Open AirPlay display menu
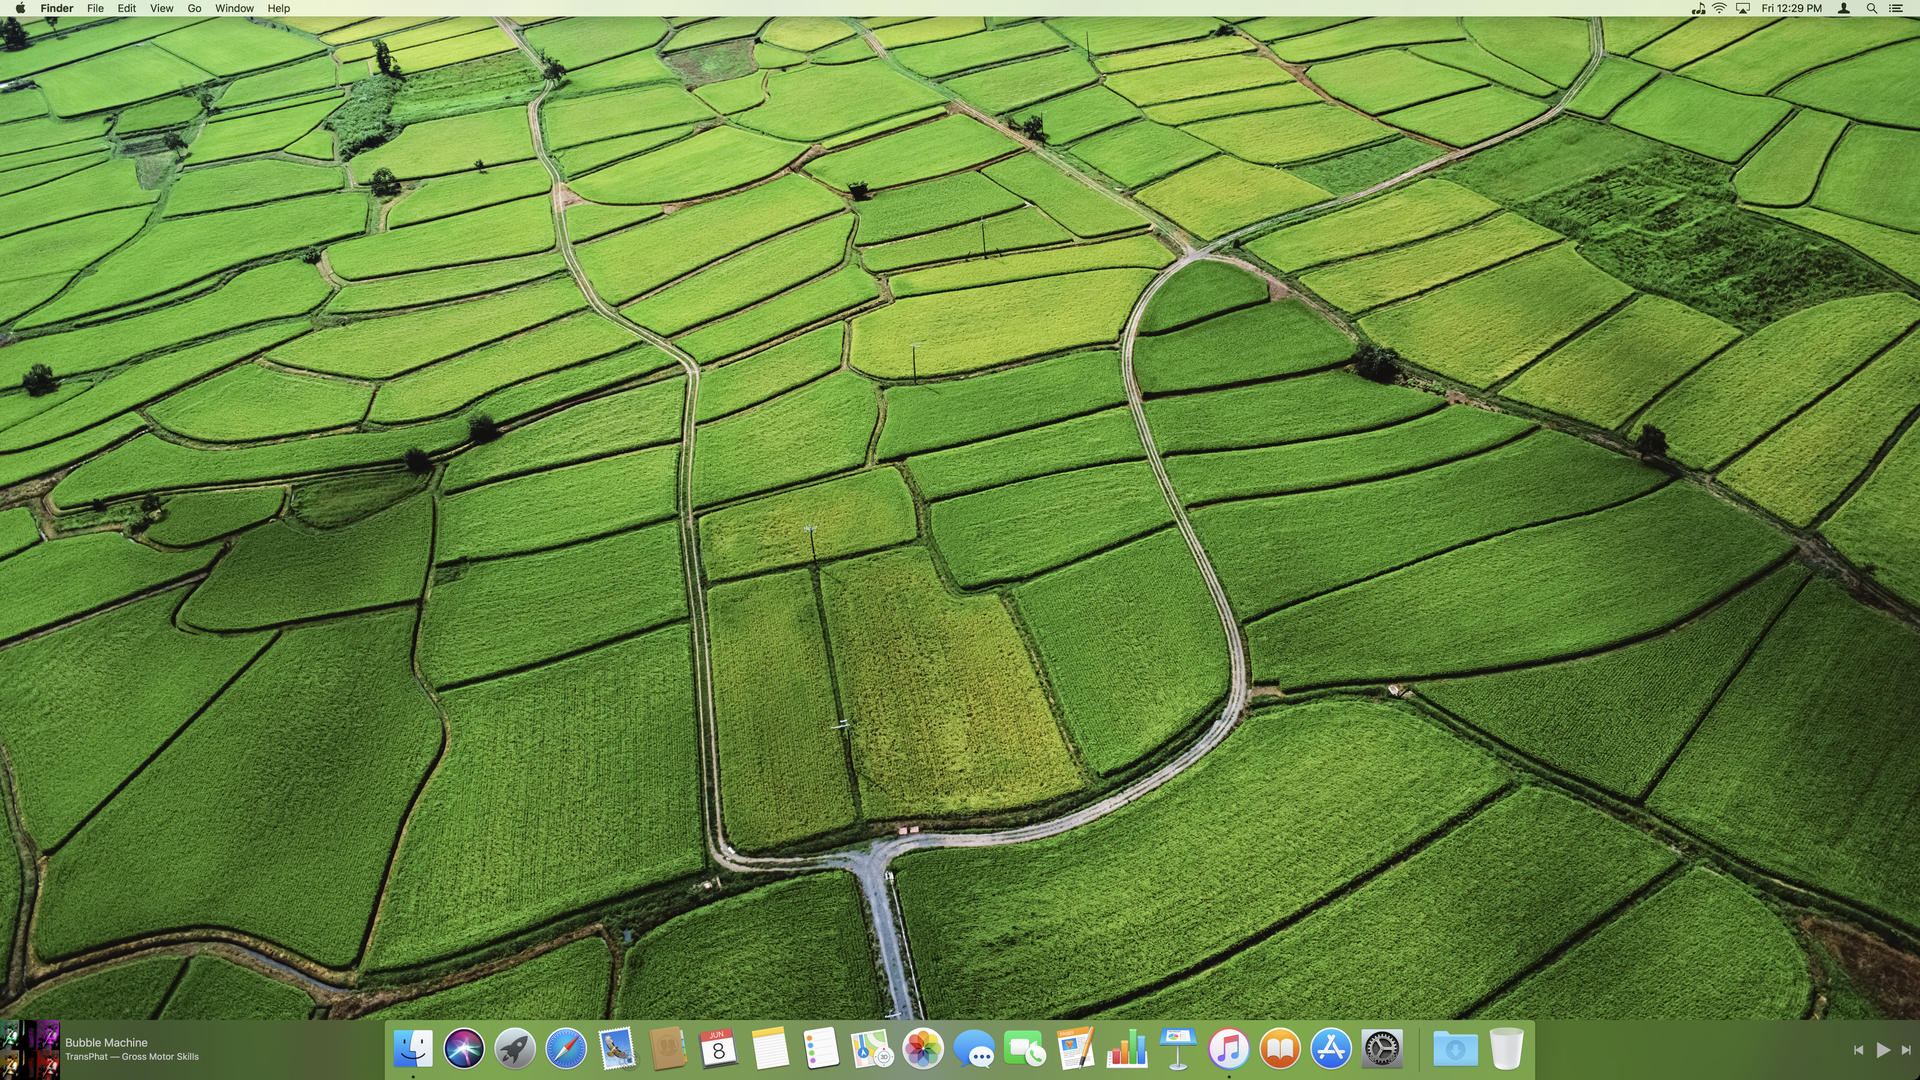 pyautogui.click(x=1743, y=8)
